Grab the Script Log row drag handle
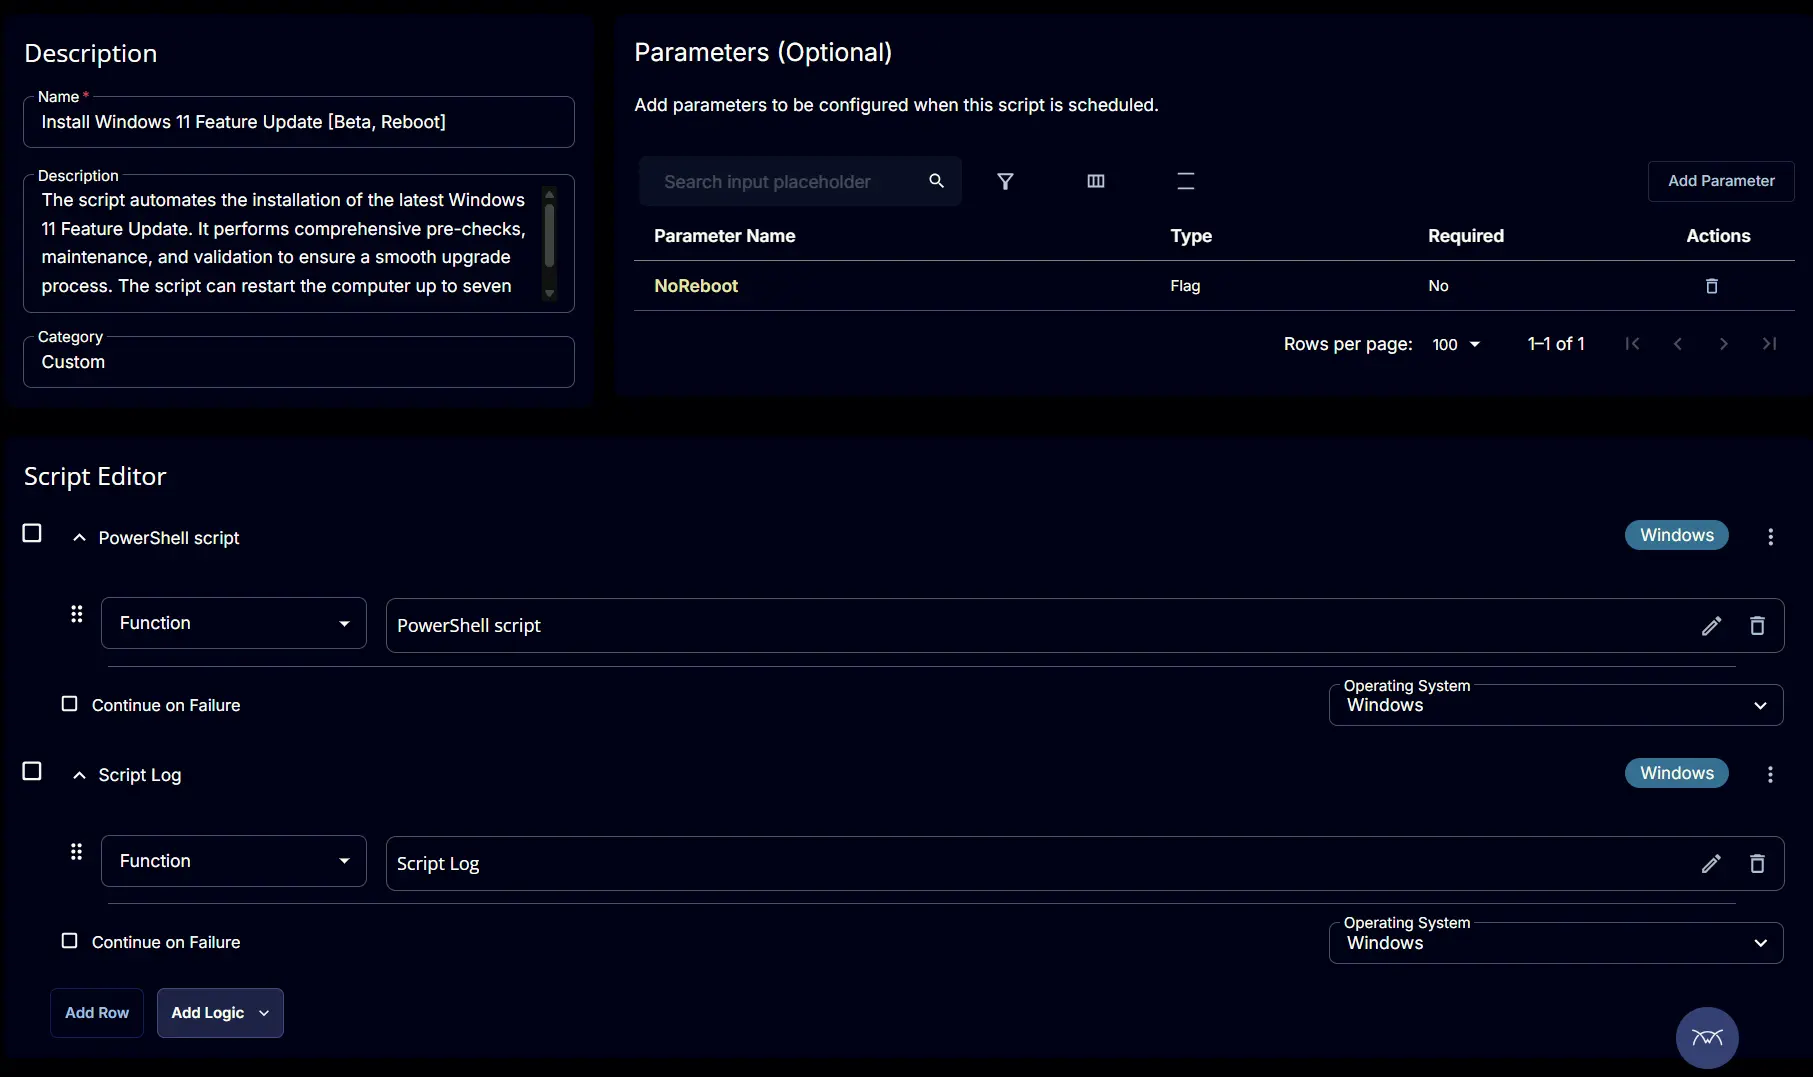 [x=76, y=852]
